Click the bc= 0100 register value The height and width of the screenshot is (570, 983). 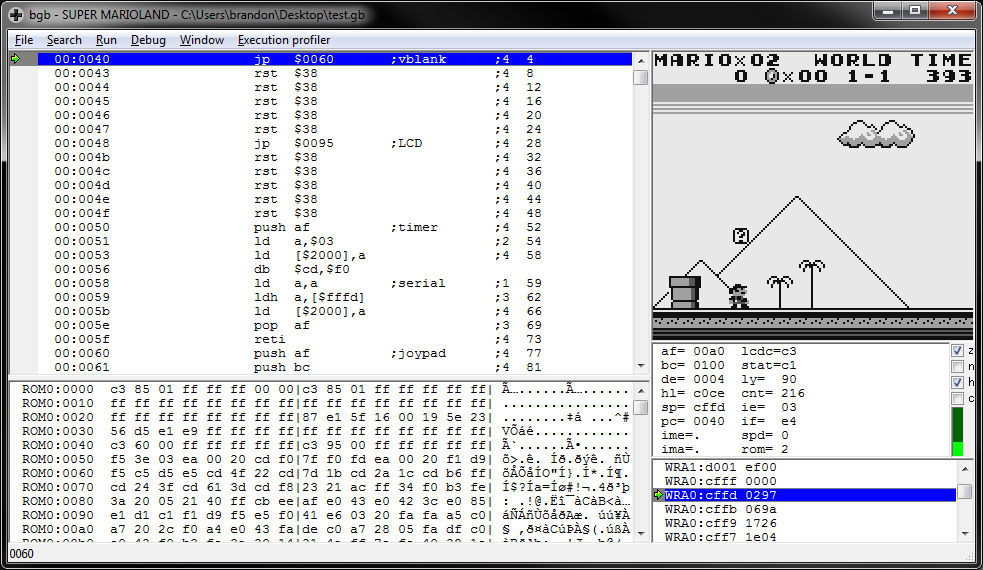click(x=693, y=366)
